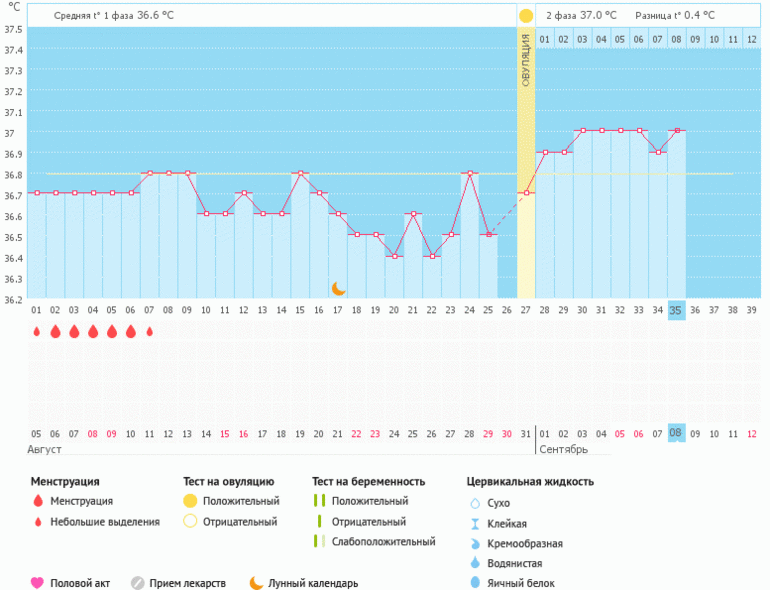Click the moon icon on cycle day 17
This screenshot has height=590, width=770.
tap(339, 288)
